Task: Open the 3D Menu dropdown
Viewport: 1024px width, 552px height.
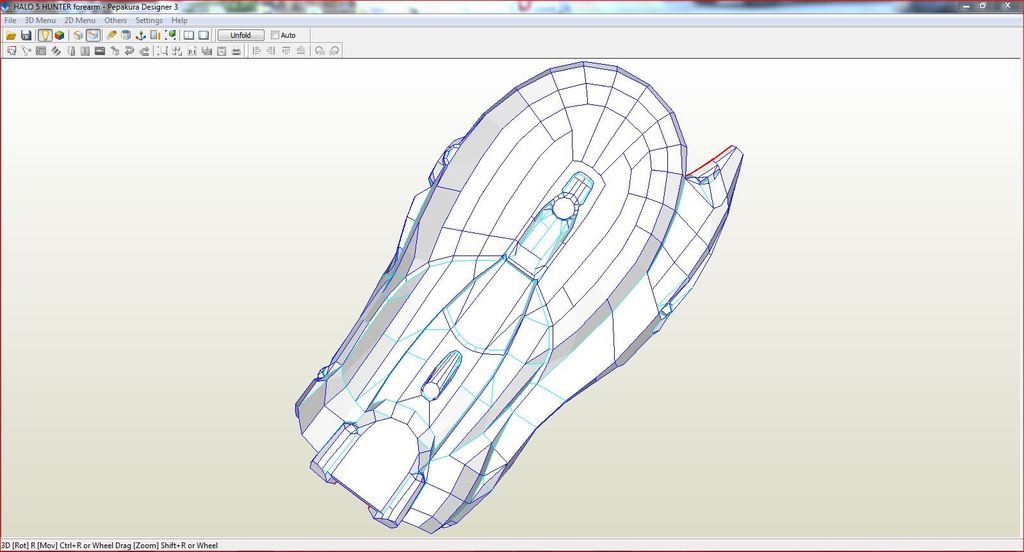Action: point(40,20)
